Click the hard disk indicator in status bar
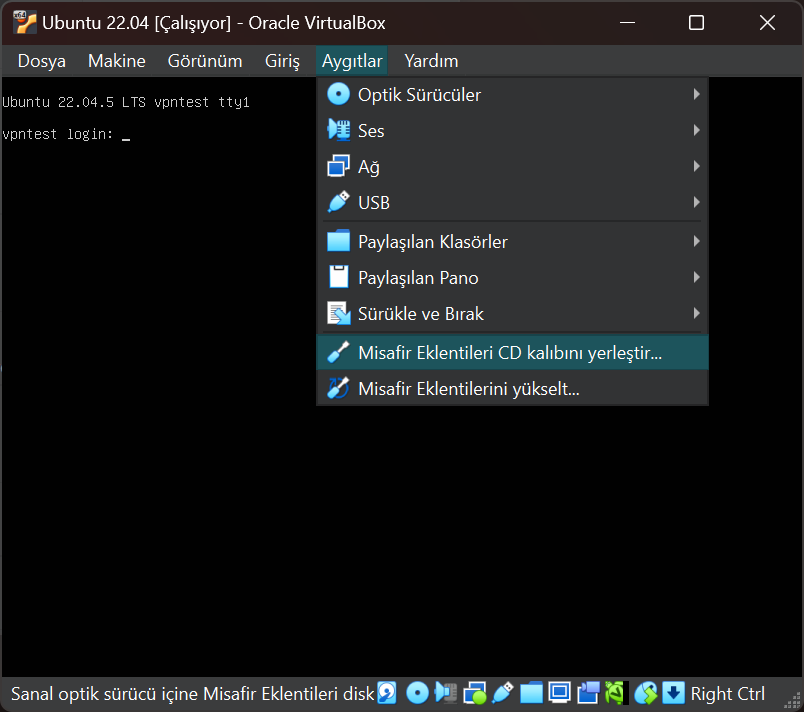804x712 pixels. click(x=387, y=693)
